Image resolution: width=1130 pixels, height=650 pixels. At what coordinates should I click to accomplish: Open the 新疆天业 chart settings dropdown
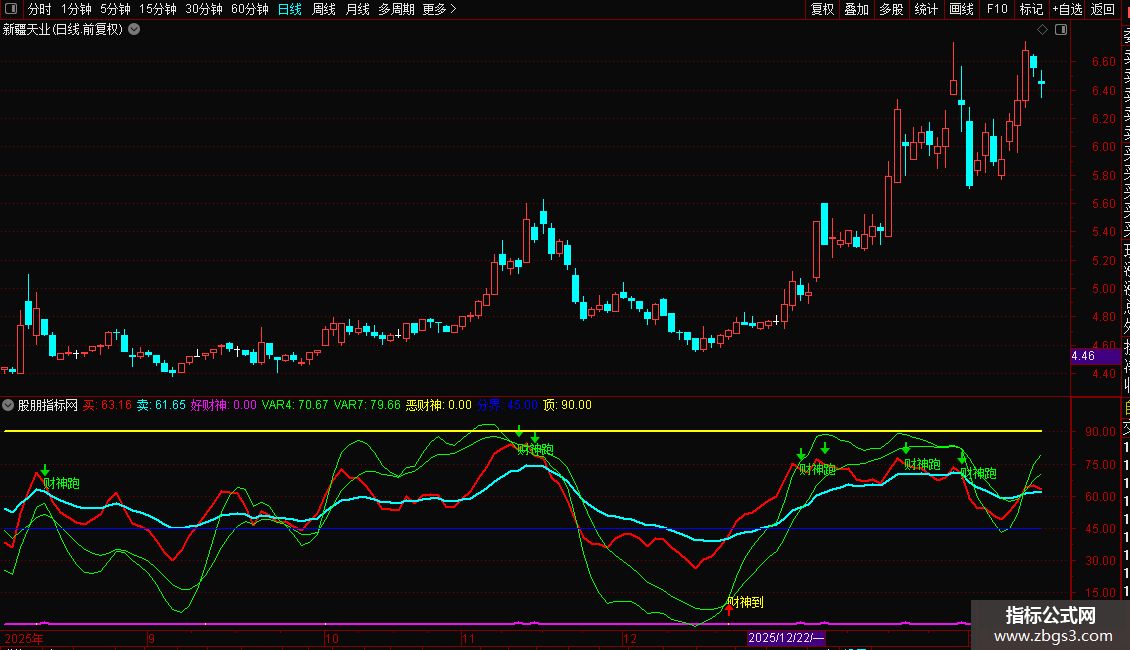pos(135,30)
